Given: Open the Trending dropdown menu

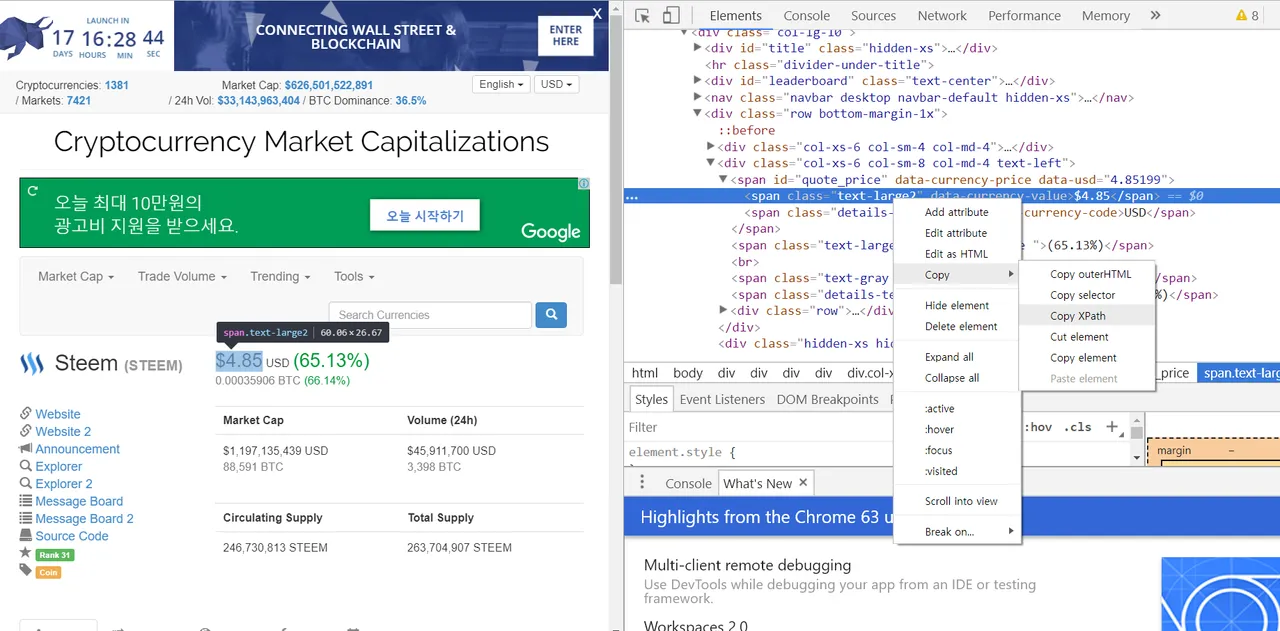Looking at the screenshot, I should (x=280, y=277).
